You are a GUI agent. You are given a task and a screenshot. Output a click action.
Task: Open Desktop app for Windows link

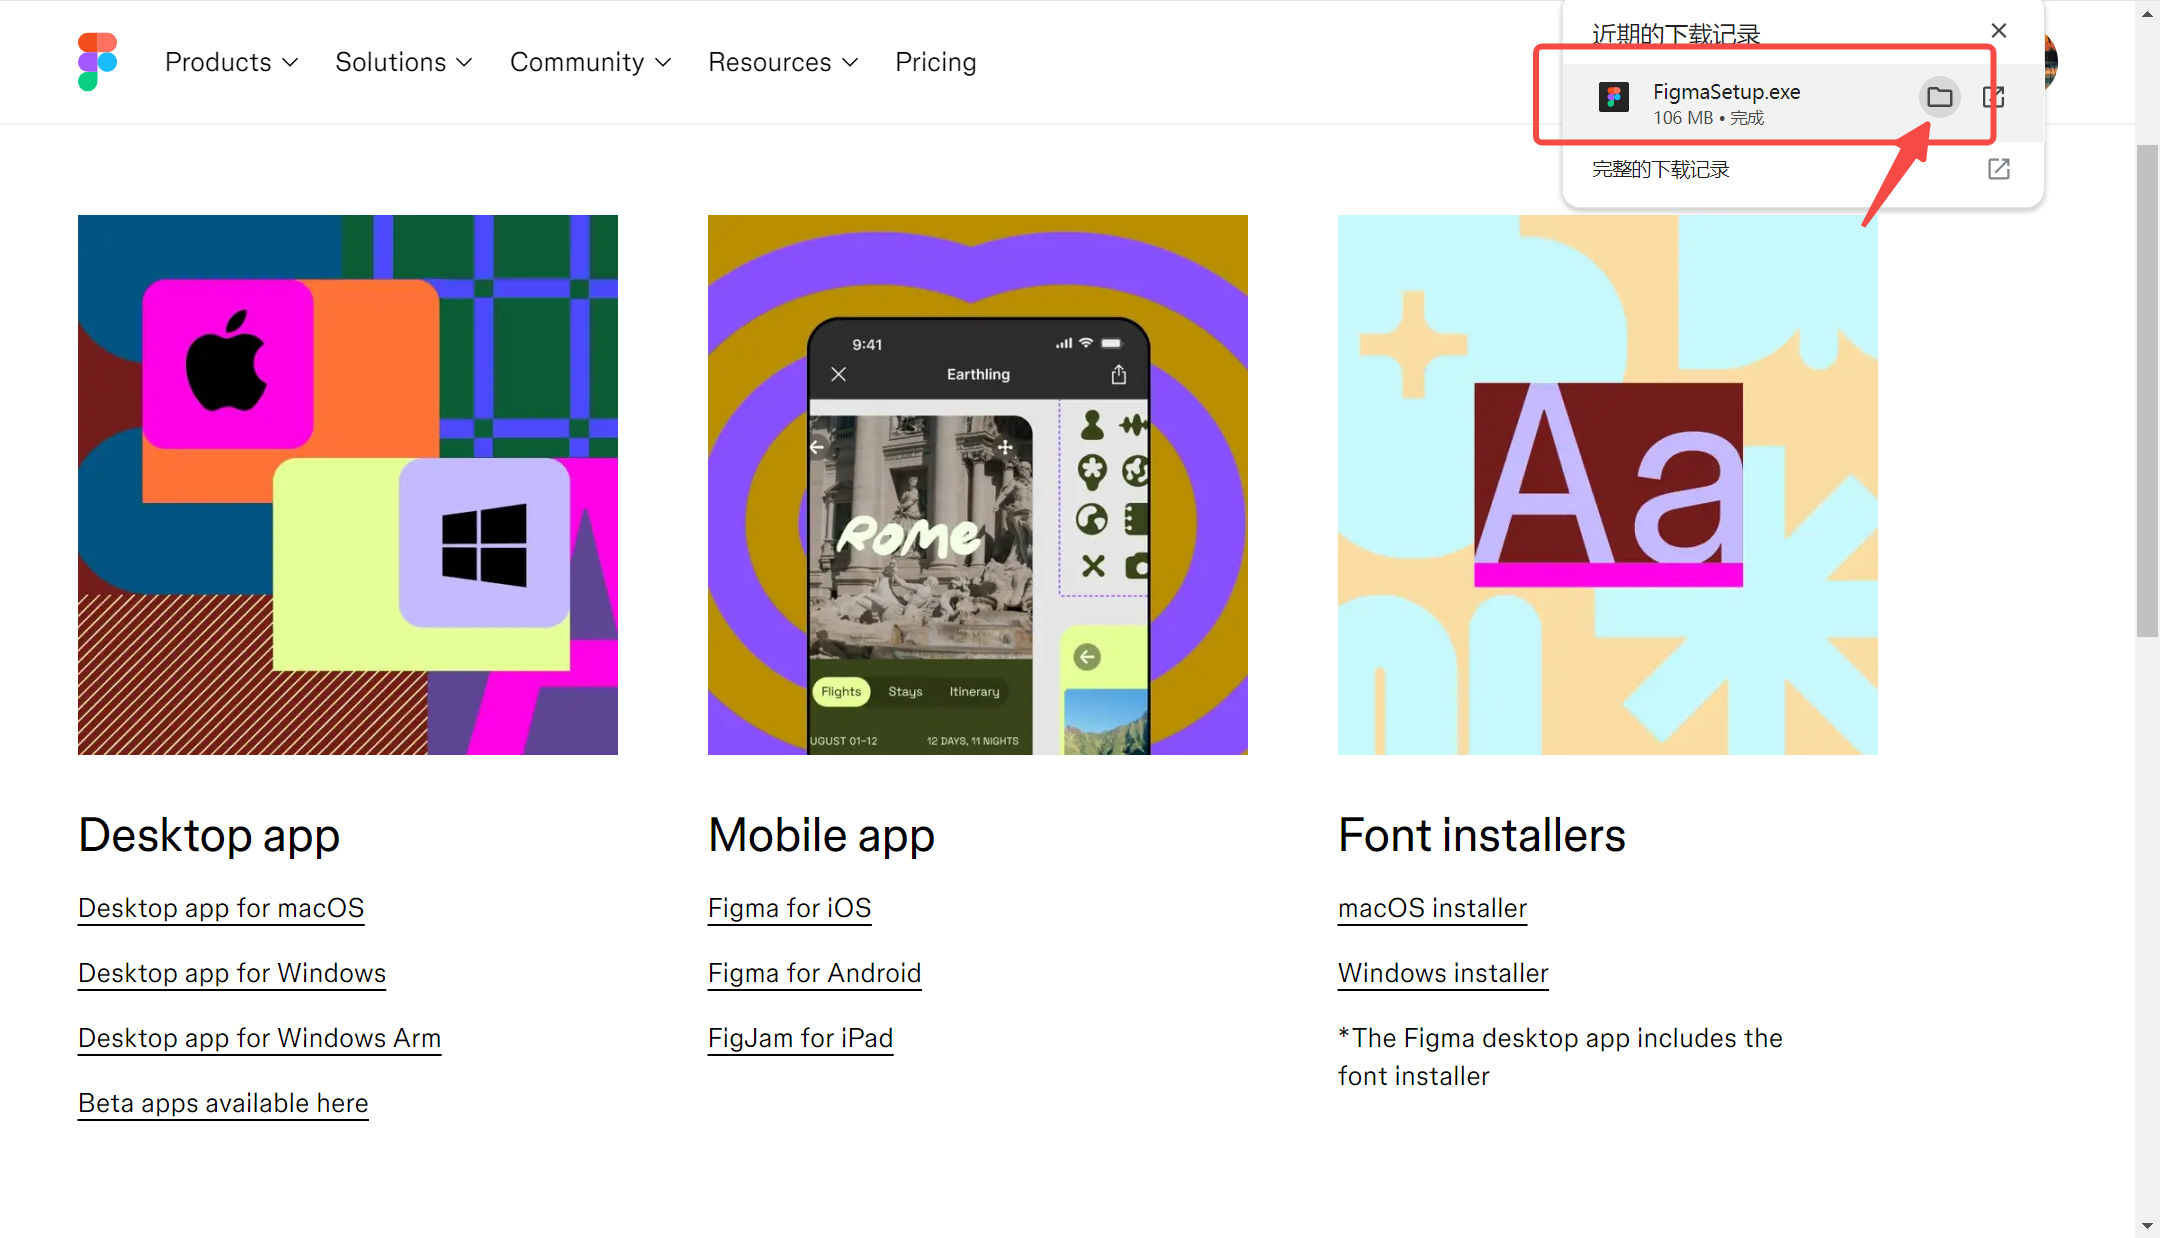point(232,973)
